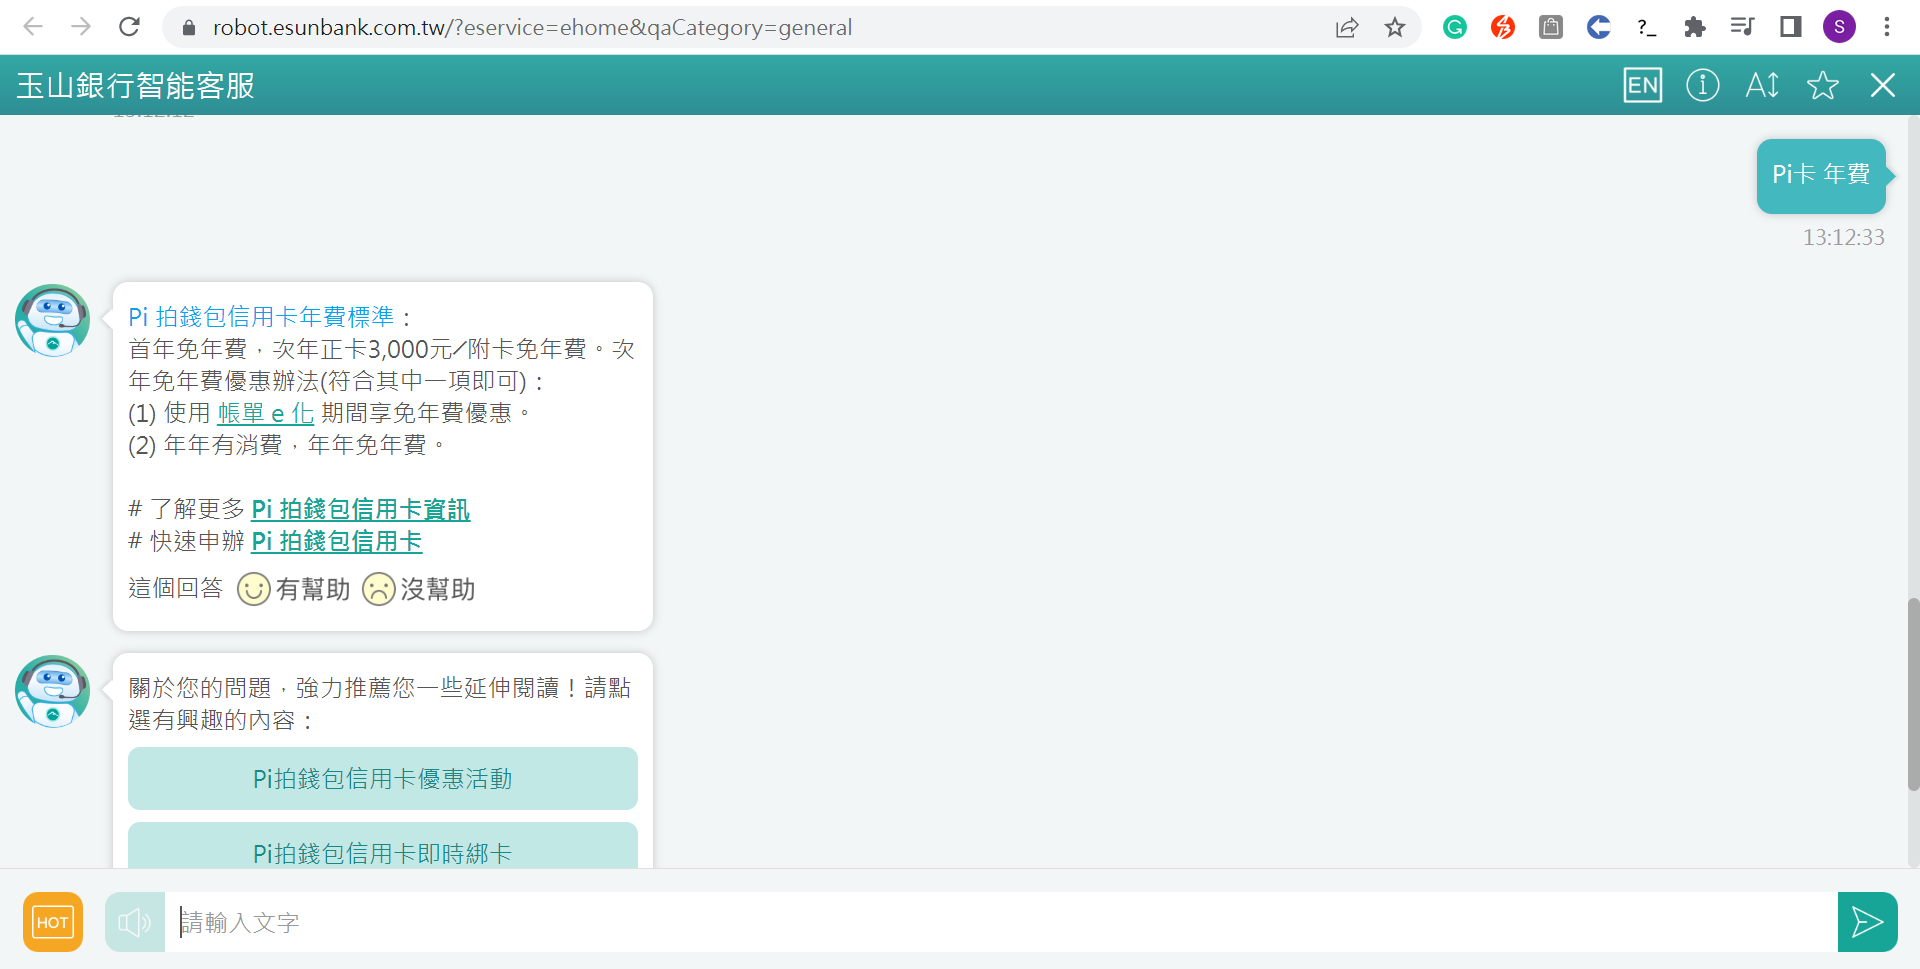Mark answer 沒幫助 sad face
Screen dimensions: 1920x969
click(378, 589)
